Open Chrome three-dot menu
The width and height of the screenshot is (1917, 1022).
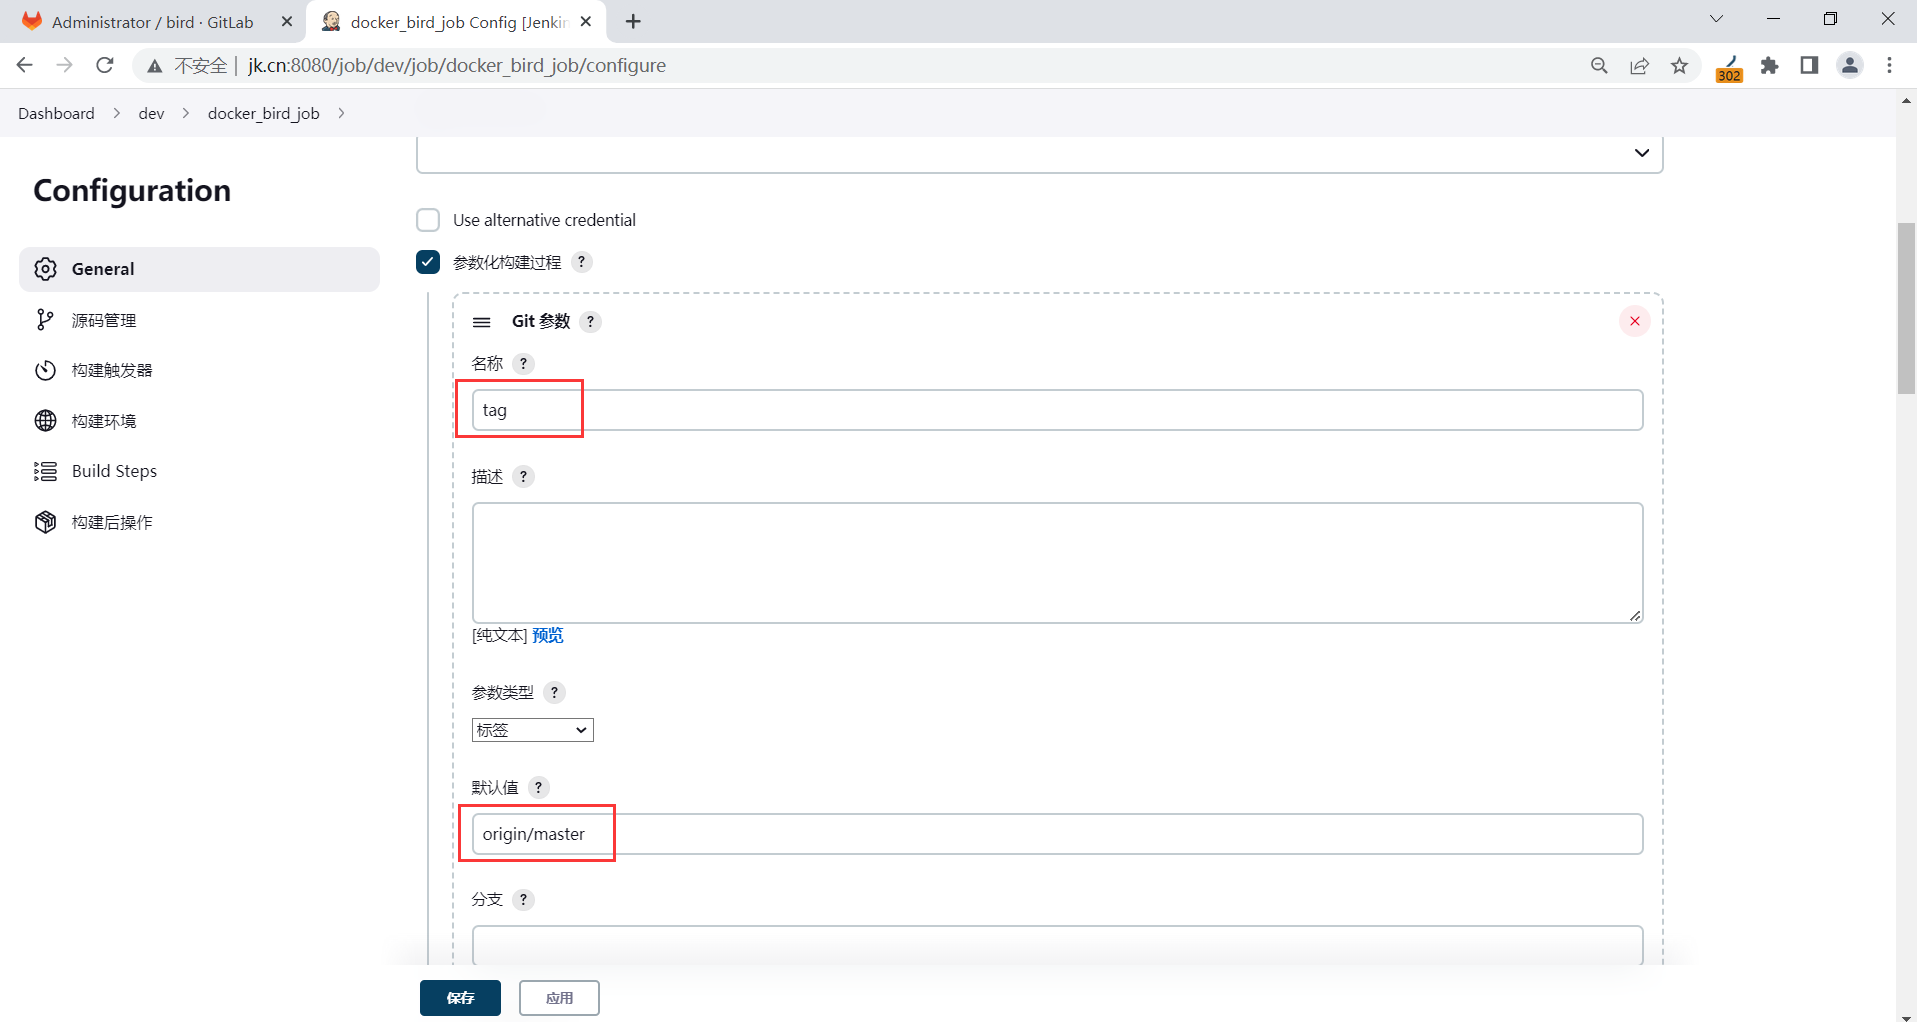[x=1889, y=66]
